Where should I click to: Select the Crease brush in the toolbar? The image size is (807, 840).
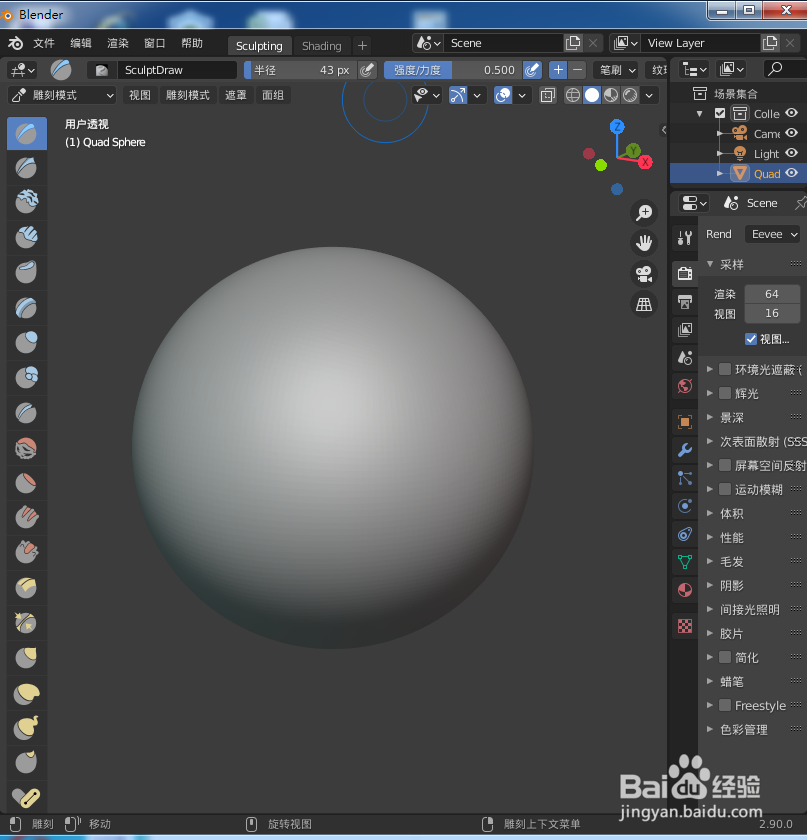(x=26, y=412)
